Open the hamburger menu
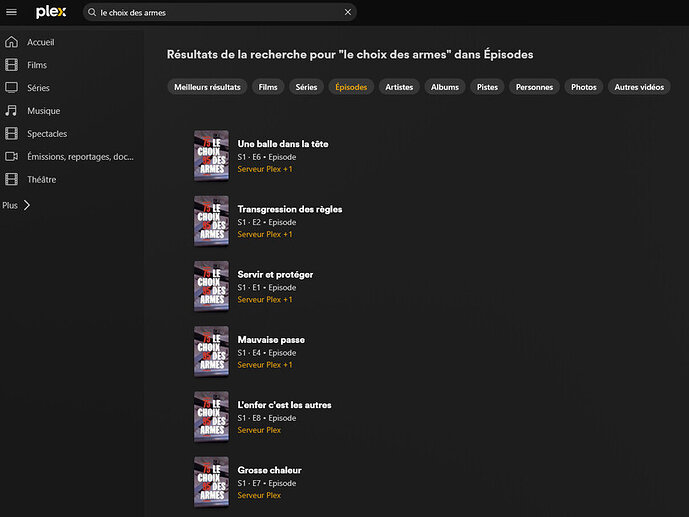689x517 pixels. click(11, 12)
